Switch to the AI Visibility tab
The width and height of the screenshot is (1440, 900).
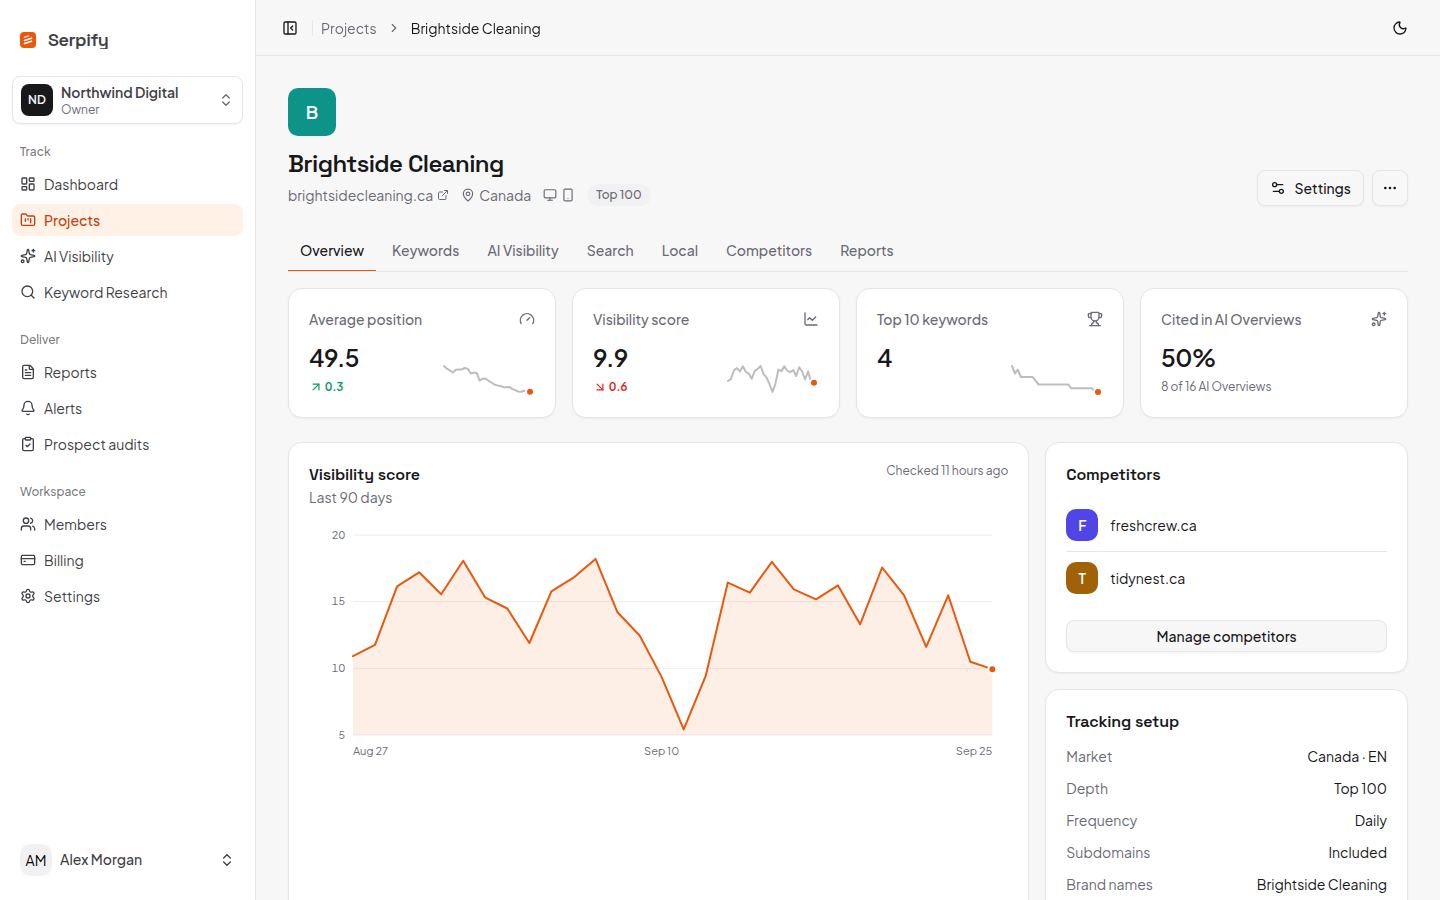(x=523, y=251)
